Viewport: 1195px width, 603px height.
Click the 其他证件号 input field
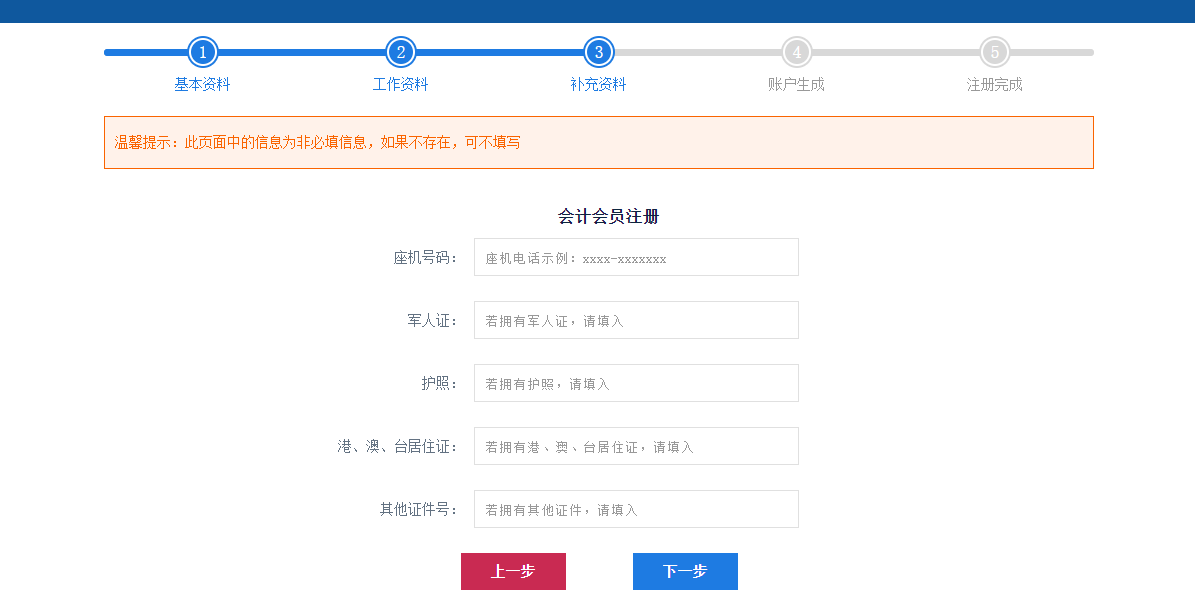point(636,509)
